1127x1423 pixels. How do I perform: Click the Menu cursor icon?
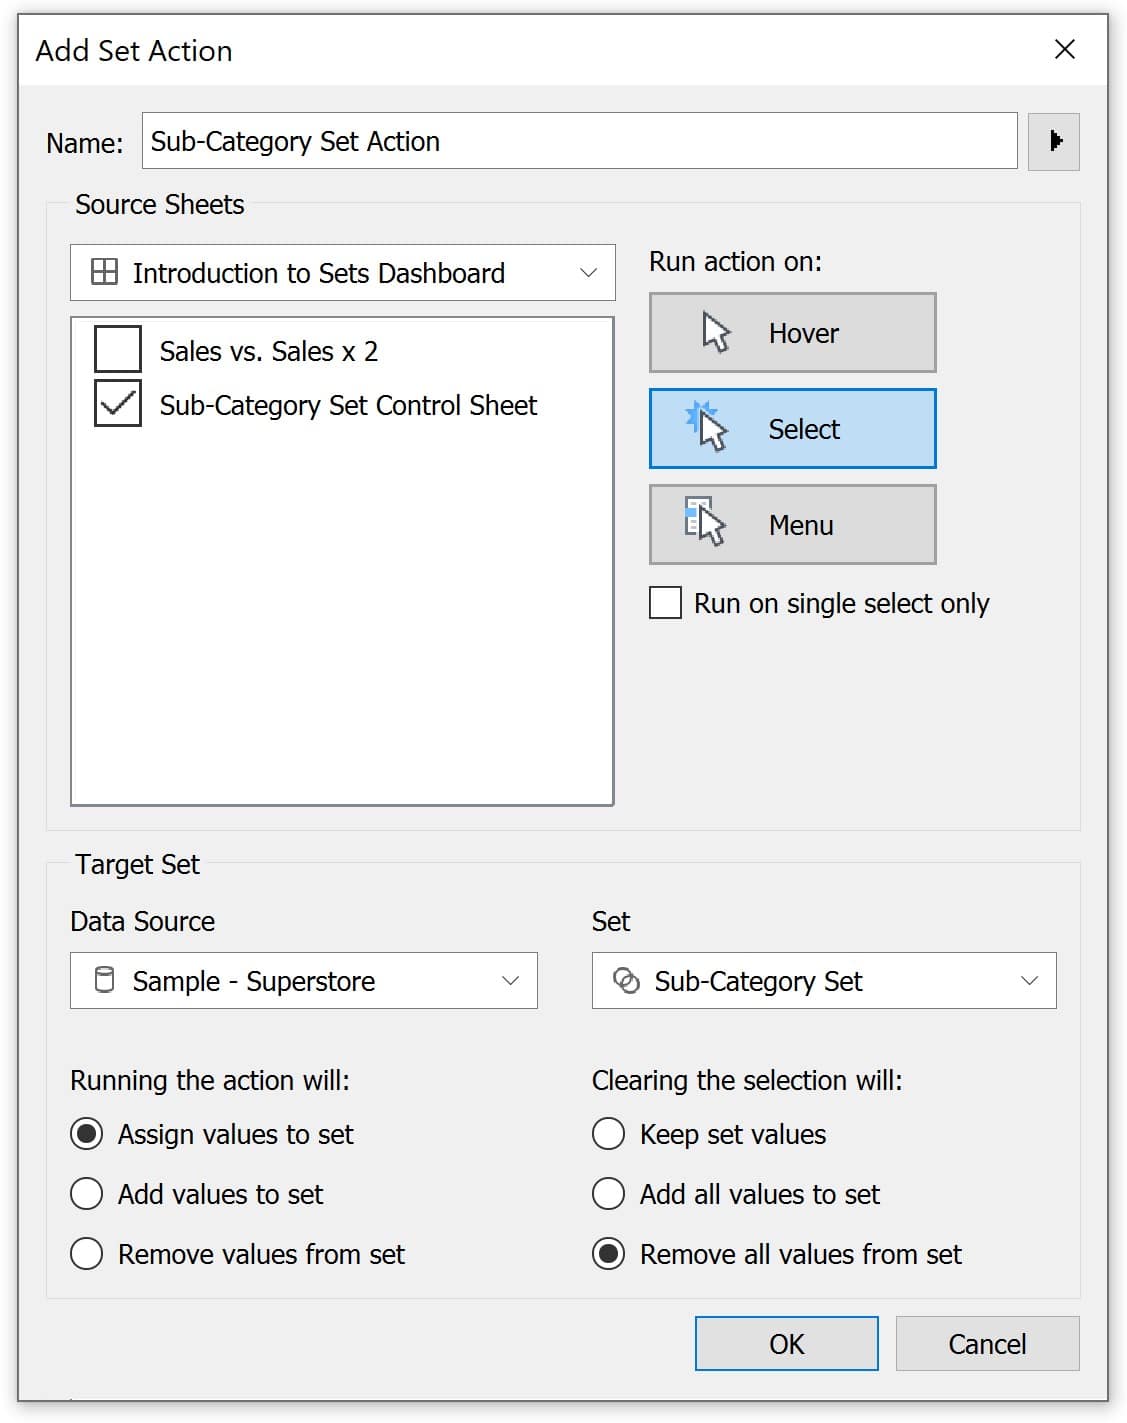click(x=705, y=522)
